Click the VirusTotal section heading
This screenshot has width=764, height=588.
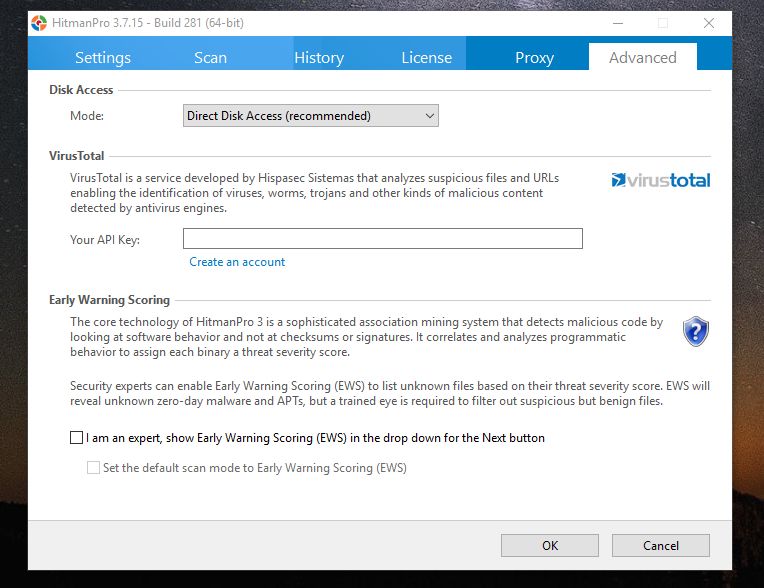[76, 155]
